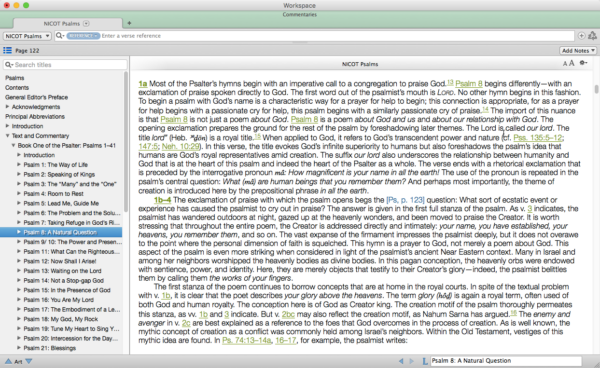Open the NICOT Psalms module dropdown
Image resolution: width=600 pixels, height=368 pixels.
click(x=27, y=36)
